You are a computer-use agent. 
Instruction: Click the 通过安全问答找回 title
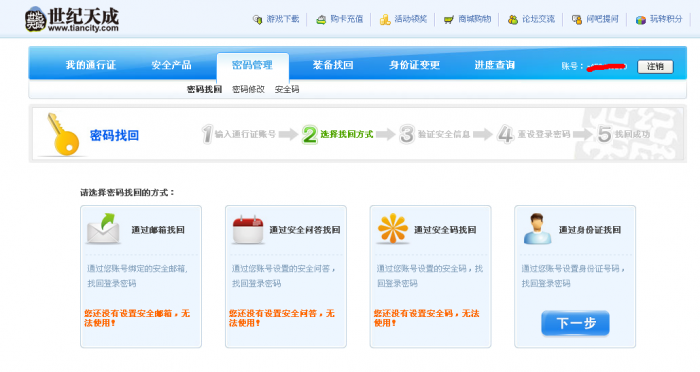click(305, 230)
